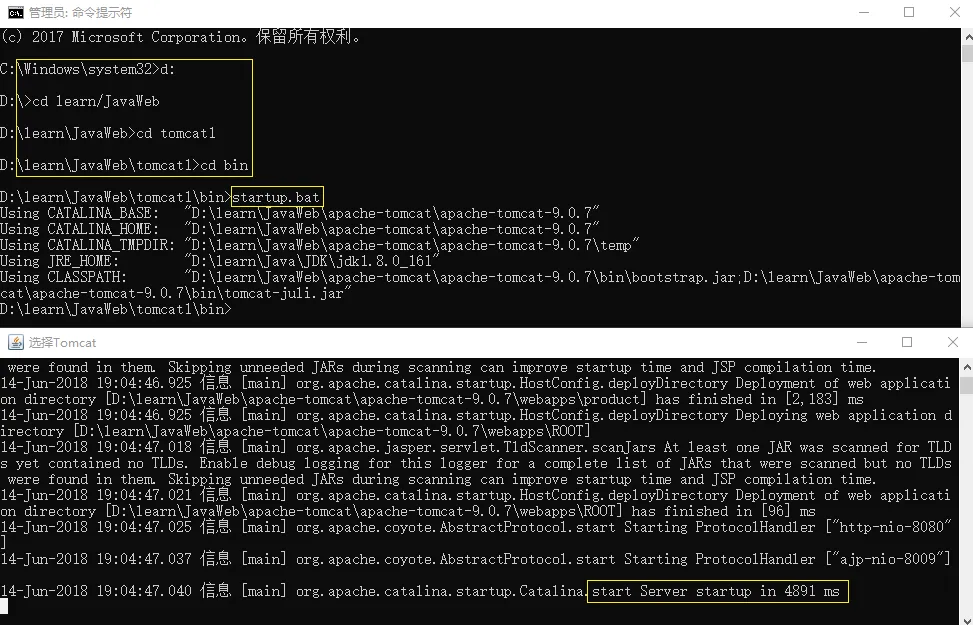Click the Using JRE_HOME line
The width and height of the screenshot is (973, 625).
pyautogui.click(x=220, y=261)
